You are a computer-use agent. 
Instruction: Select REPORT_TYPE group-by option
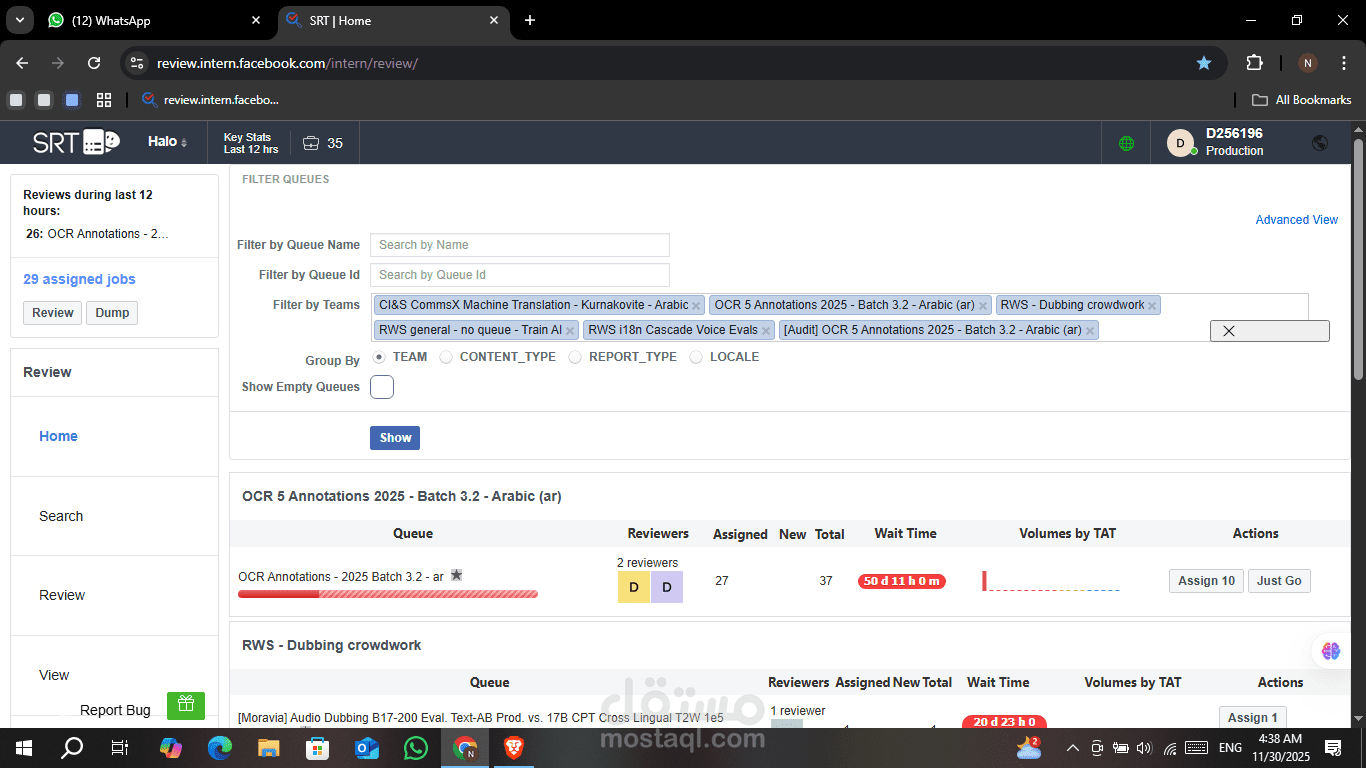tap(575, 357)
